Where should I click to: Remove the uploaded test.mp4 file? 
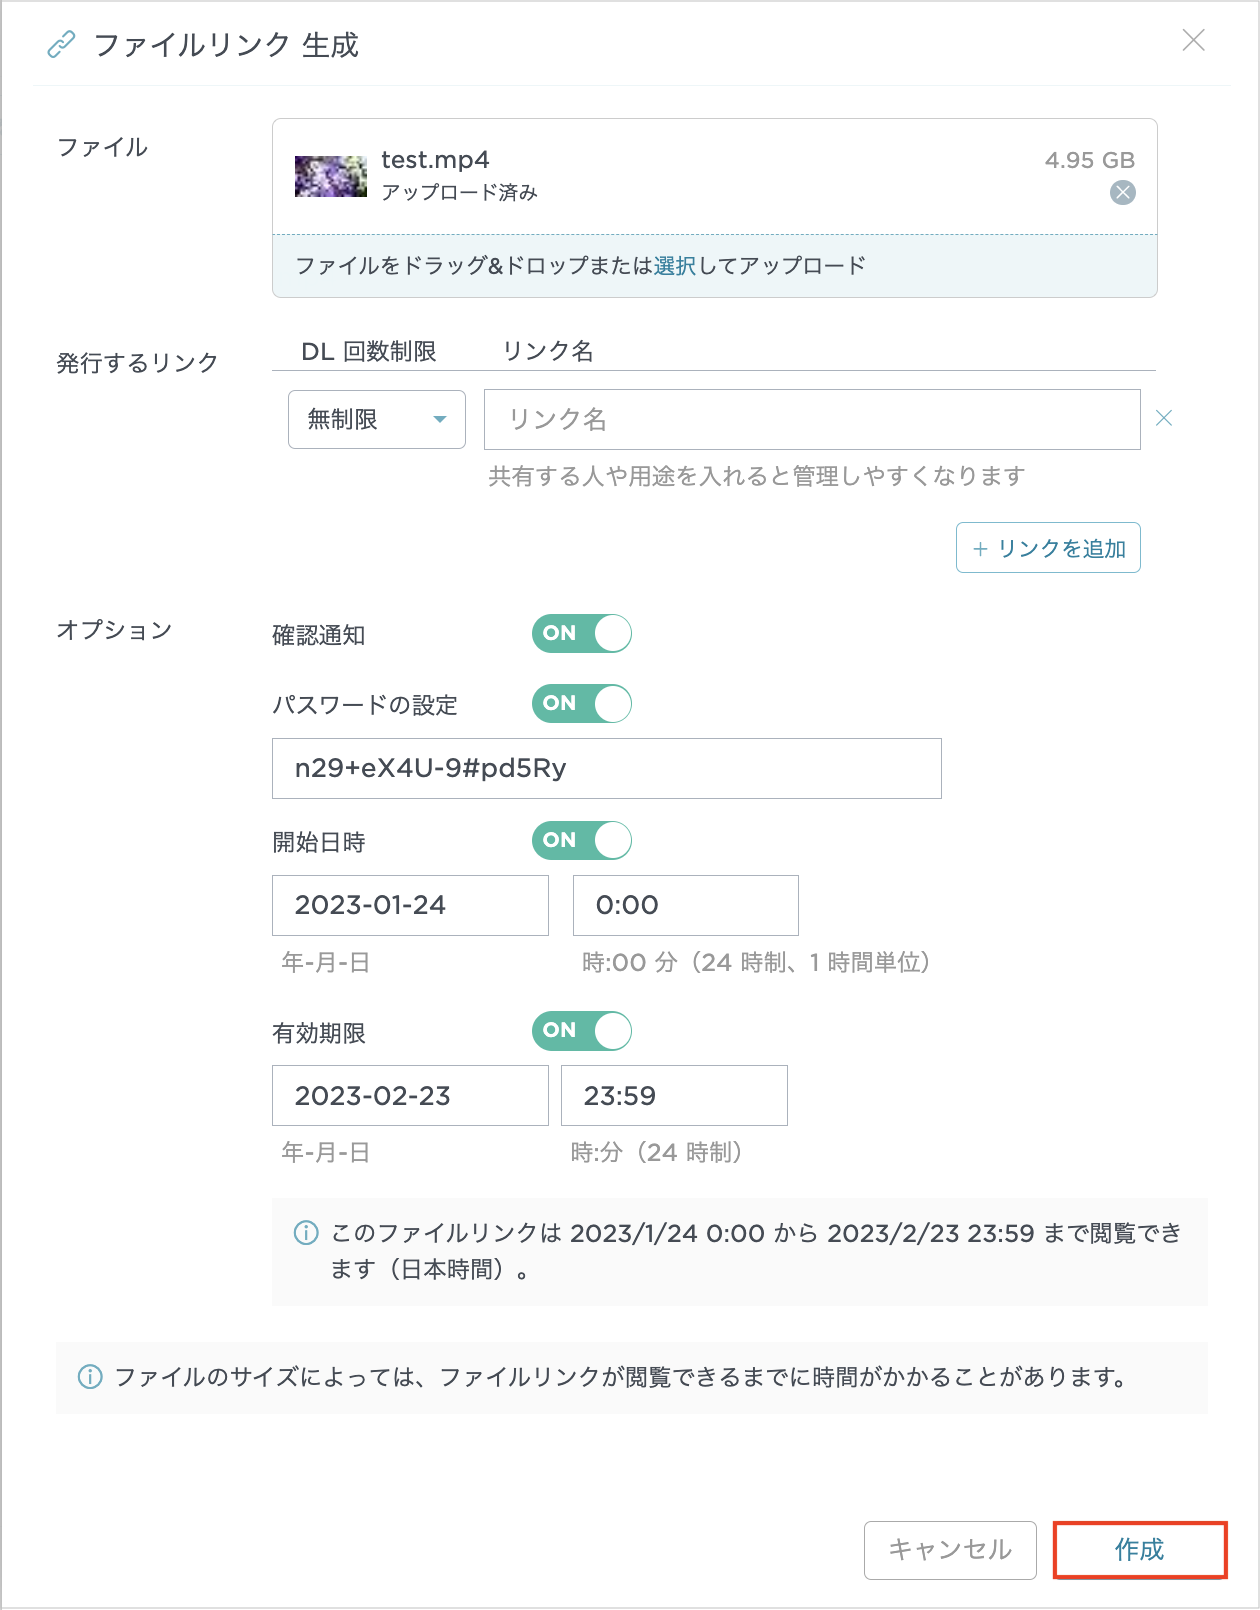pyautogui.click(x=1123, y=193)
